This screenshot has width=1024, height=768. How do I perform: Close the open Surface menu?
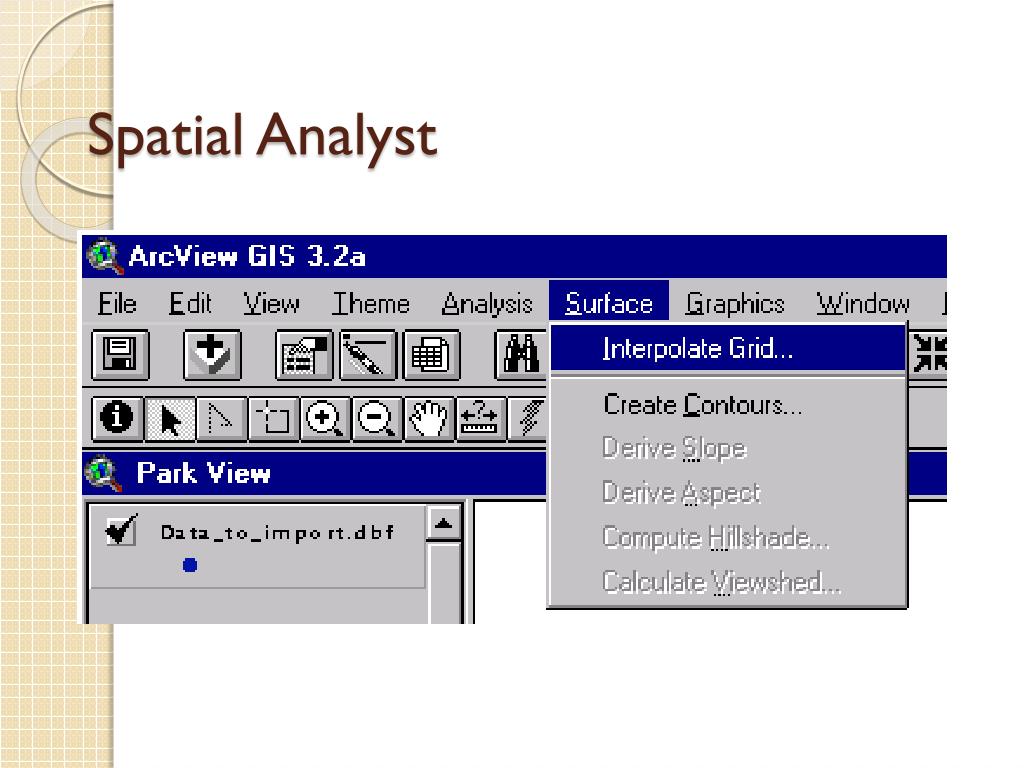point(609,303)
